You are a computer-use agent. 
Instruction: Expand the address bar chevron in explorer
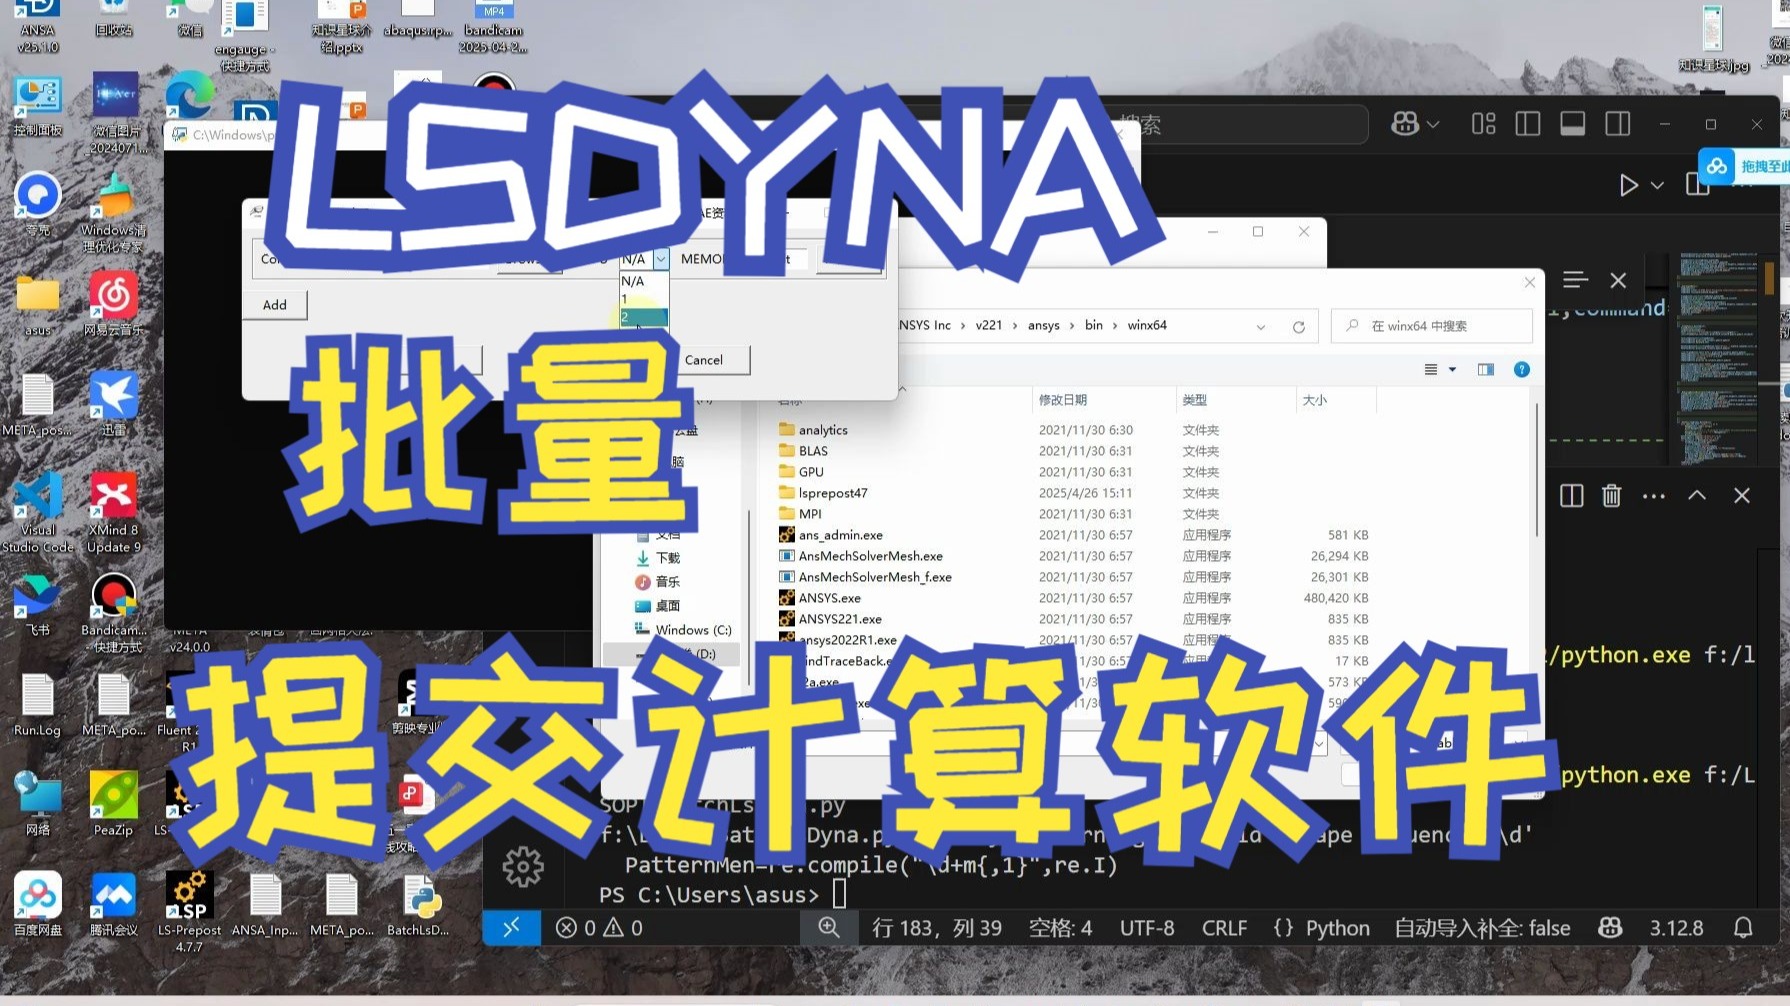1259,325
